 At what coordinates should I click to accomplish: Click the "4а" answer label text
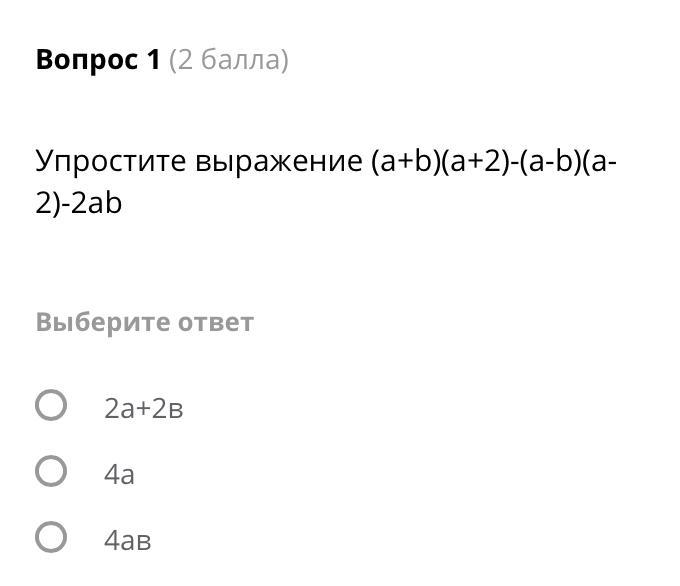coord(119,474)
